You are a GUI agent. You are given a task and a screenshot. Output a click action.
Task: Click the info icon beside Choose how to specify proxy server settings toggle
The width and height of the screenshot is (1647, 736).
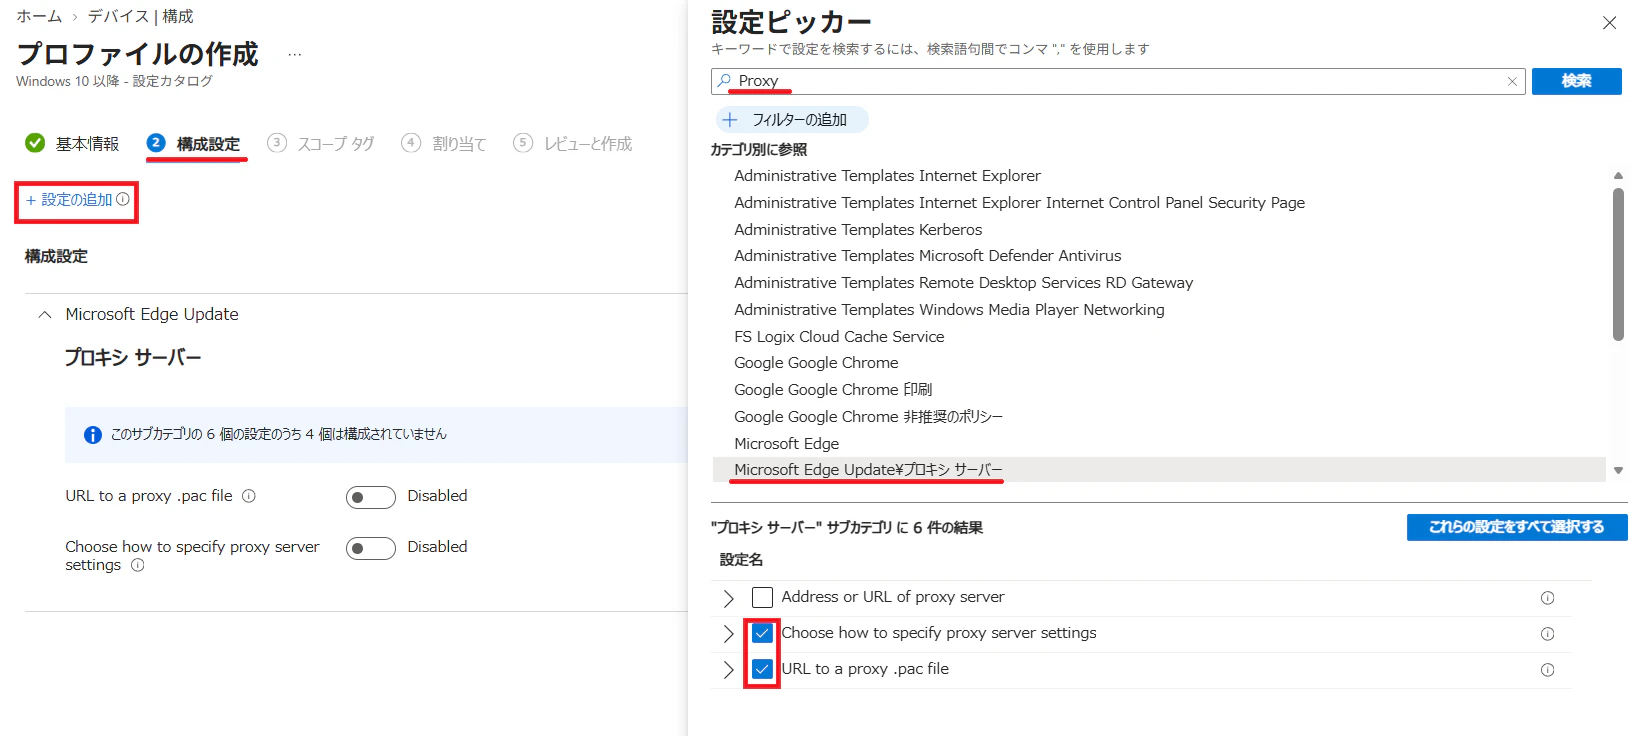[138, 565]
